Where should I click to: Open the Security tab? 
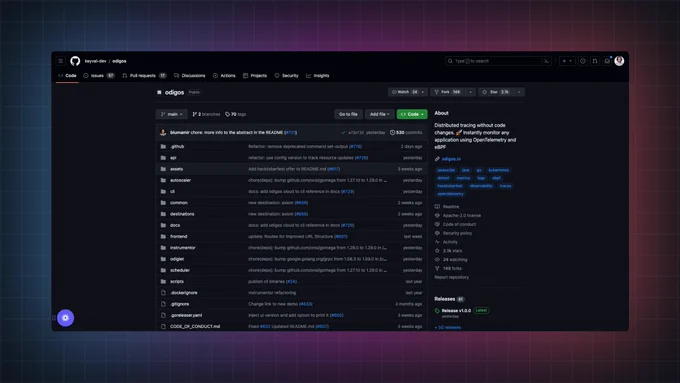(x=287, y=75)
